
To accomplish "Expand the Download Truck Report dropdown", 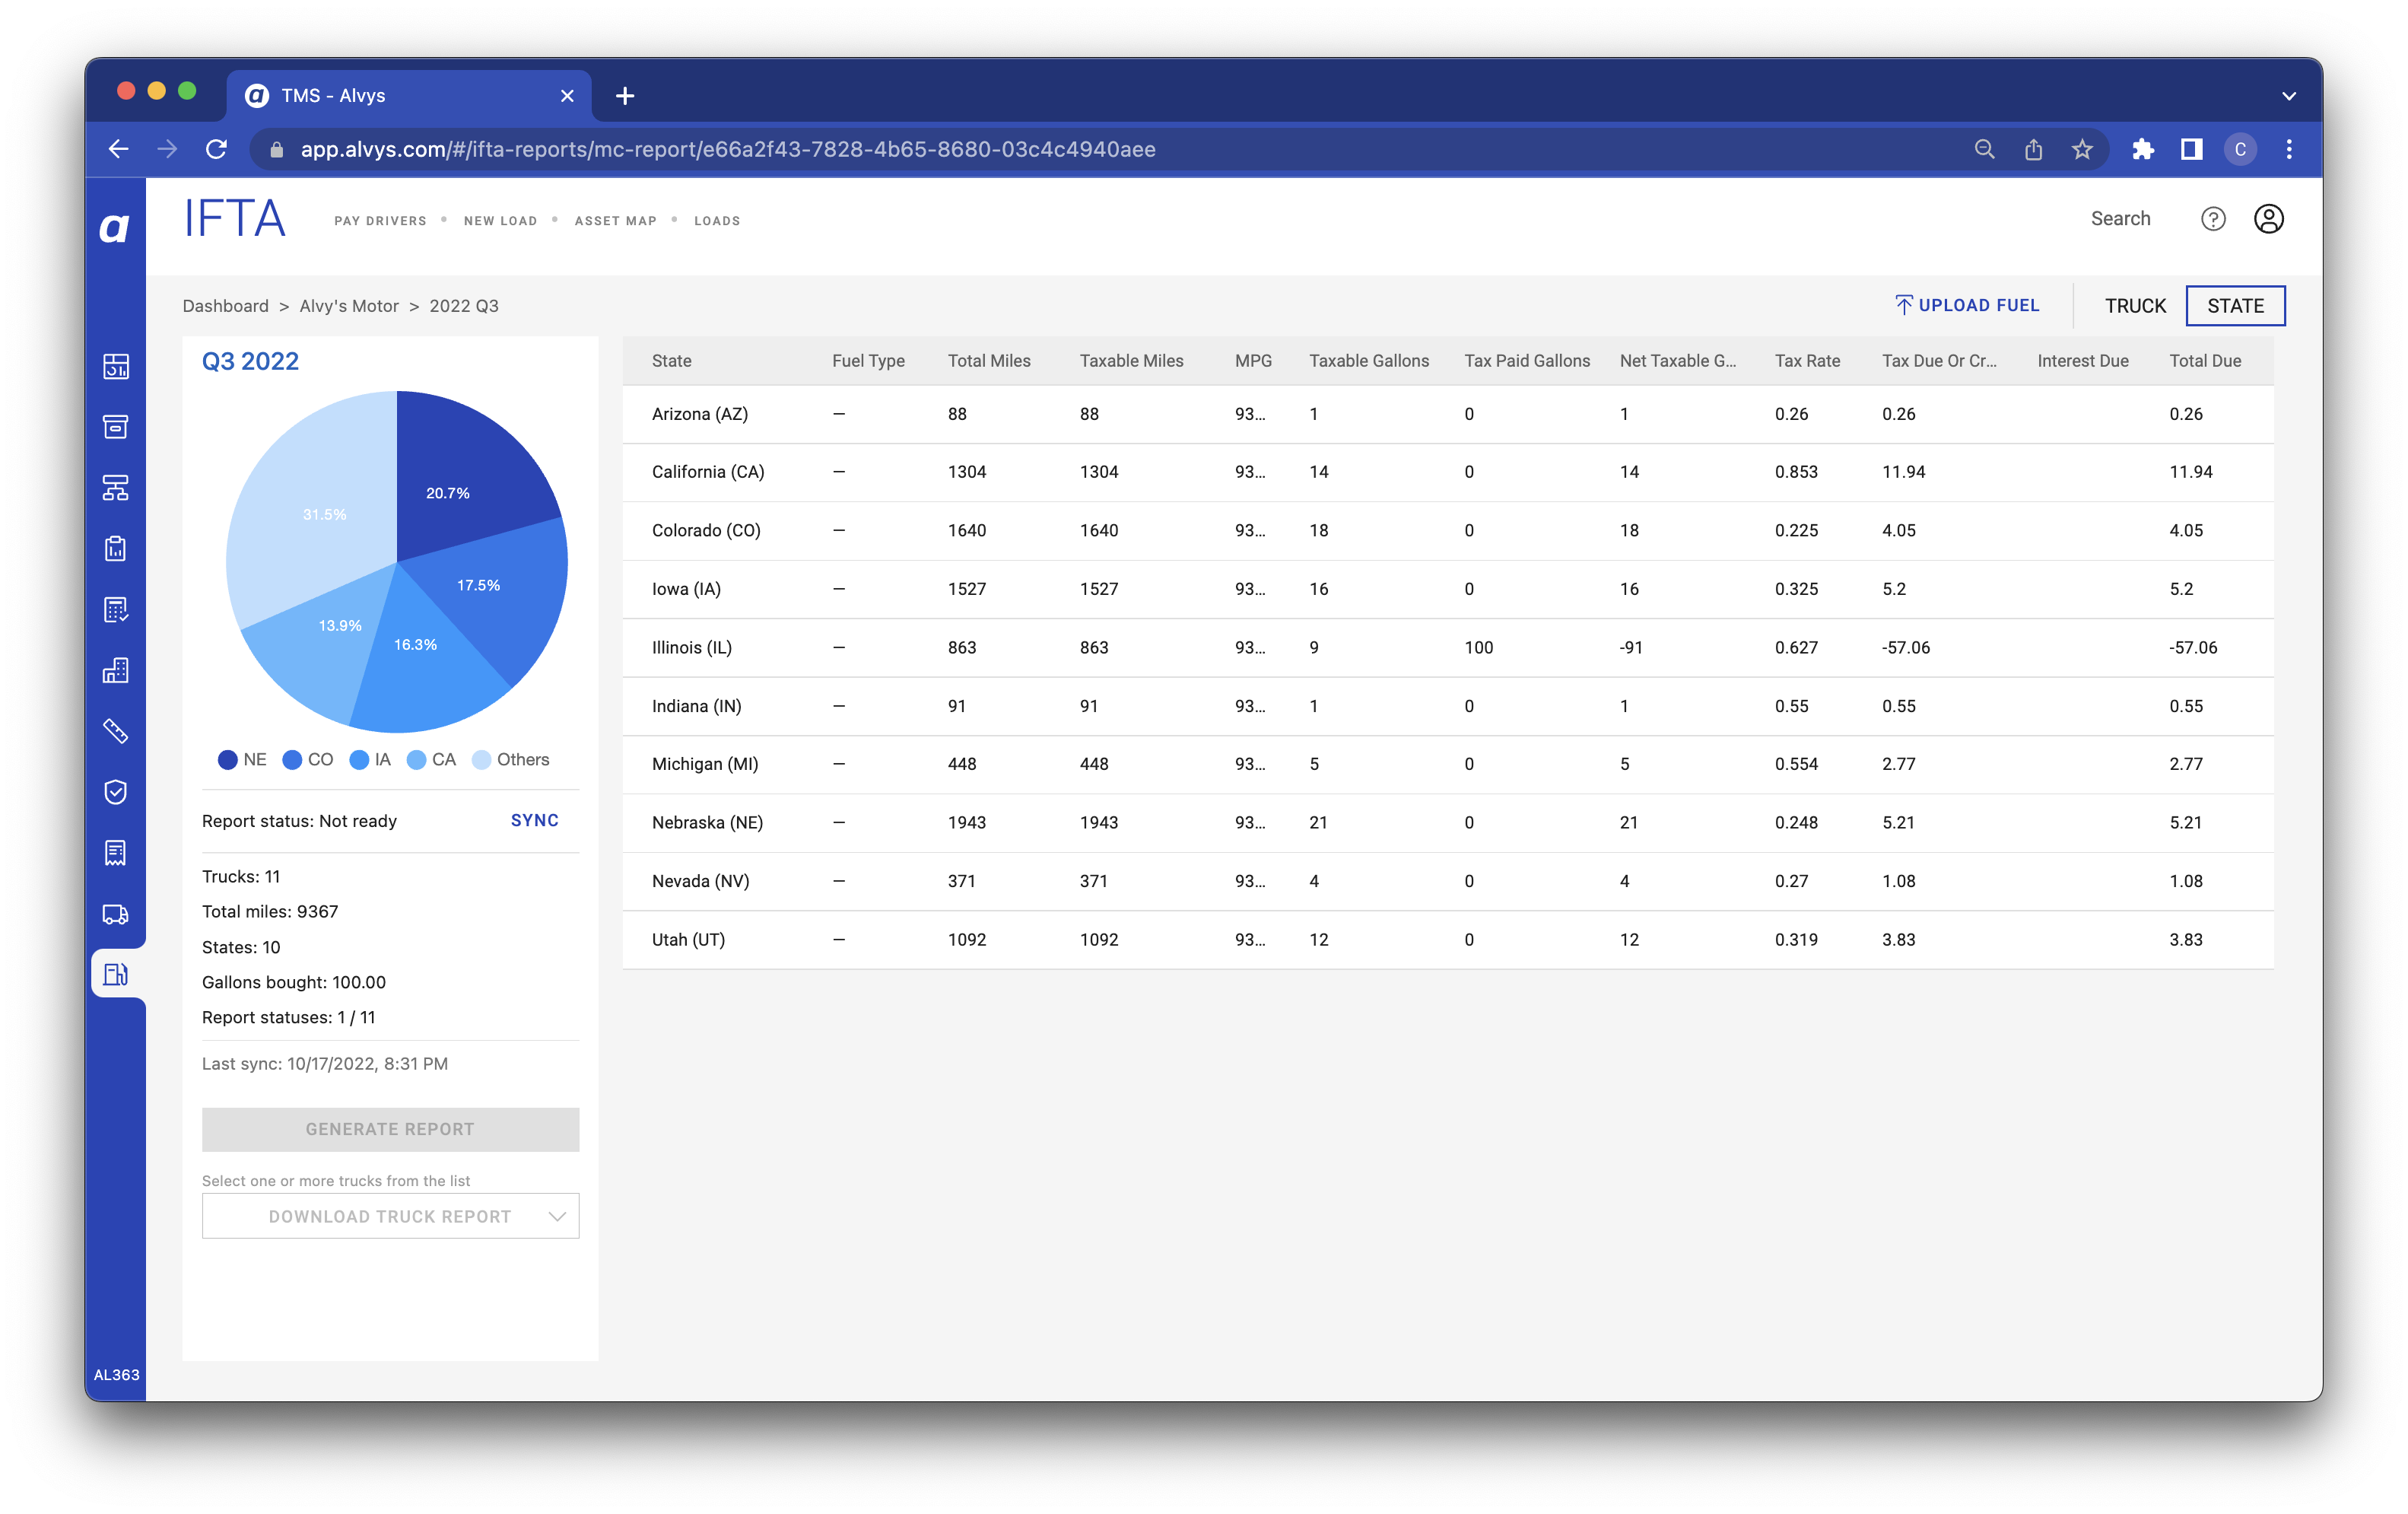I will (x=390, y=1216).
